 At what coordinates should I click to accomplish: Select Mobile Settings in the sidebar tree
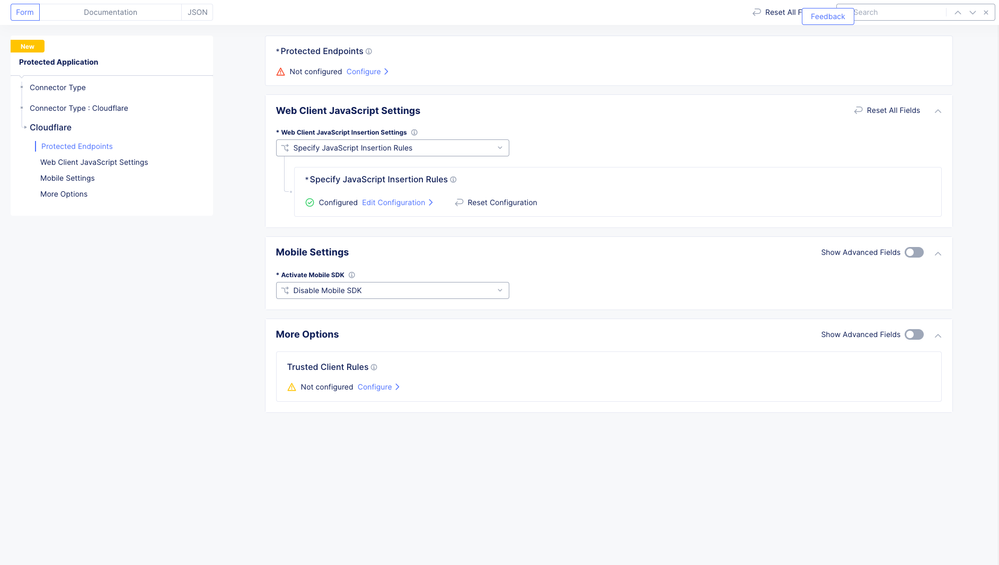(x=67, y=178)
